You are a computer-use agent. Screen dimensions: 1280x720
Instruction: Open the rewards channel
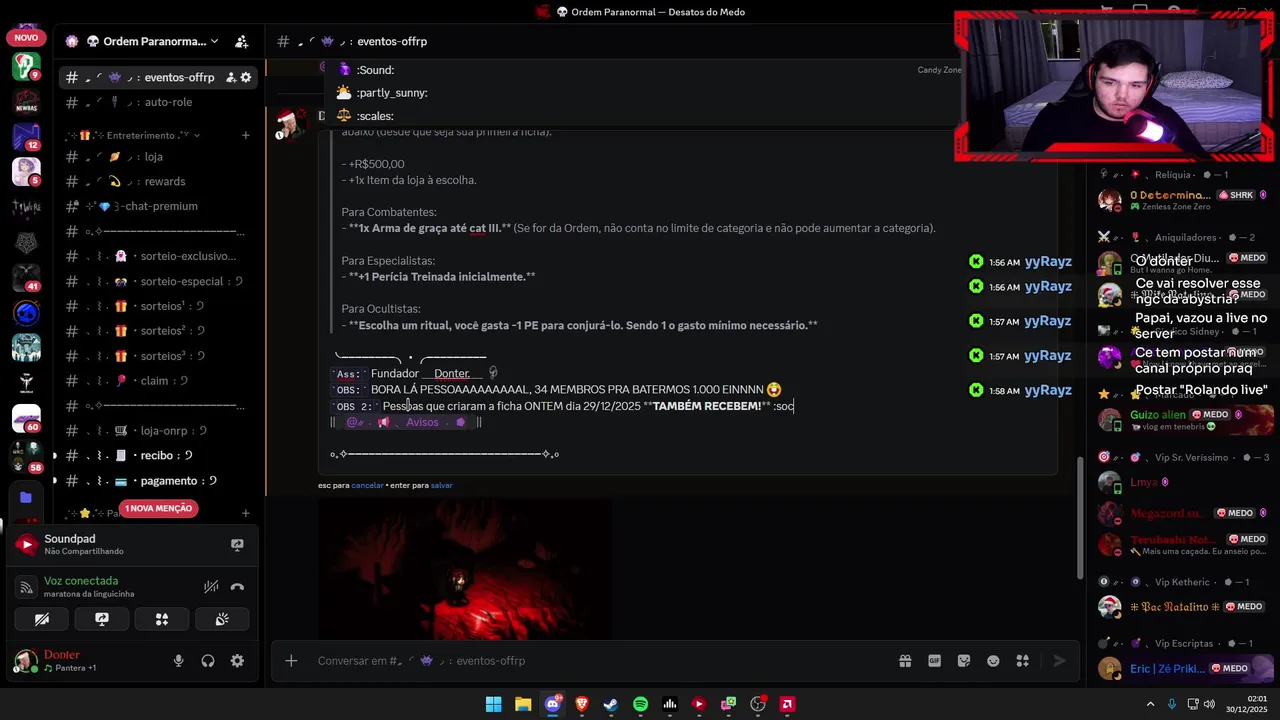coord(158,182)
